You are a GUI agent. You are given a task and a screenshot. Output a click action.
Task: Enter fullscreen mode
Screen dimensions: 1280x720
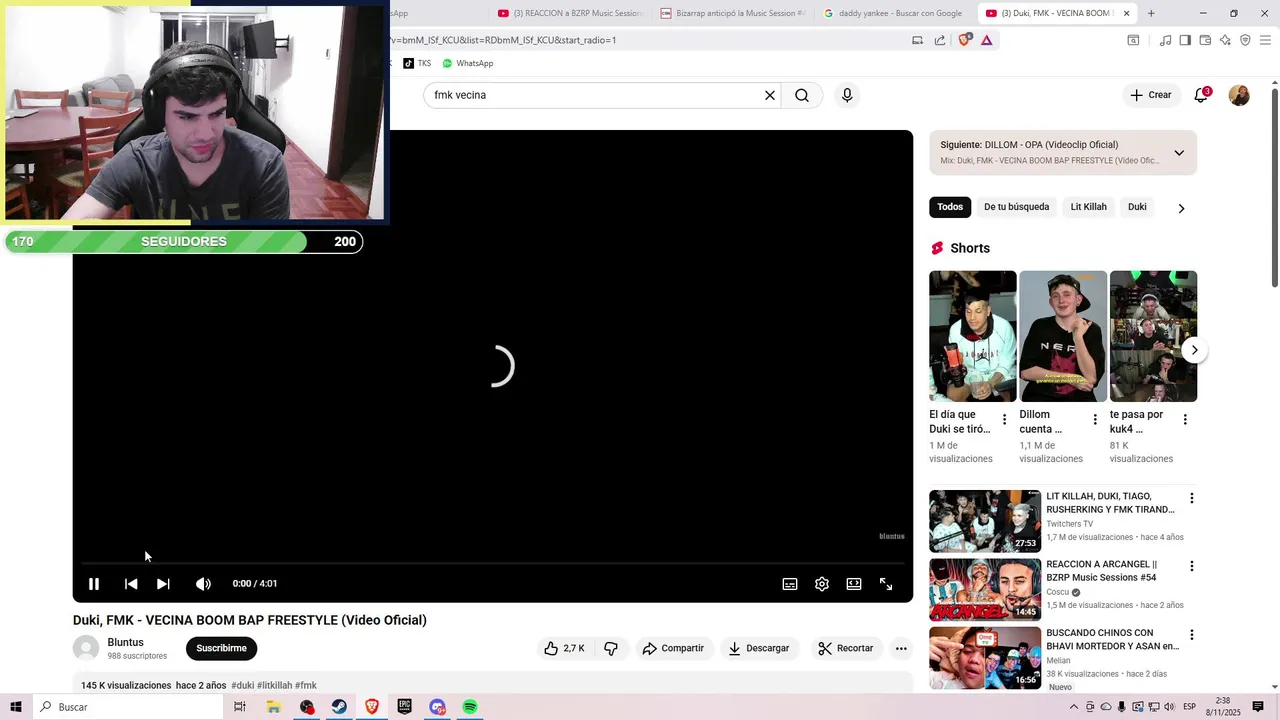886,584
